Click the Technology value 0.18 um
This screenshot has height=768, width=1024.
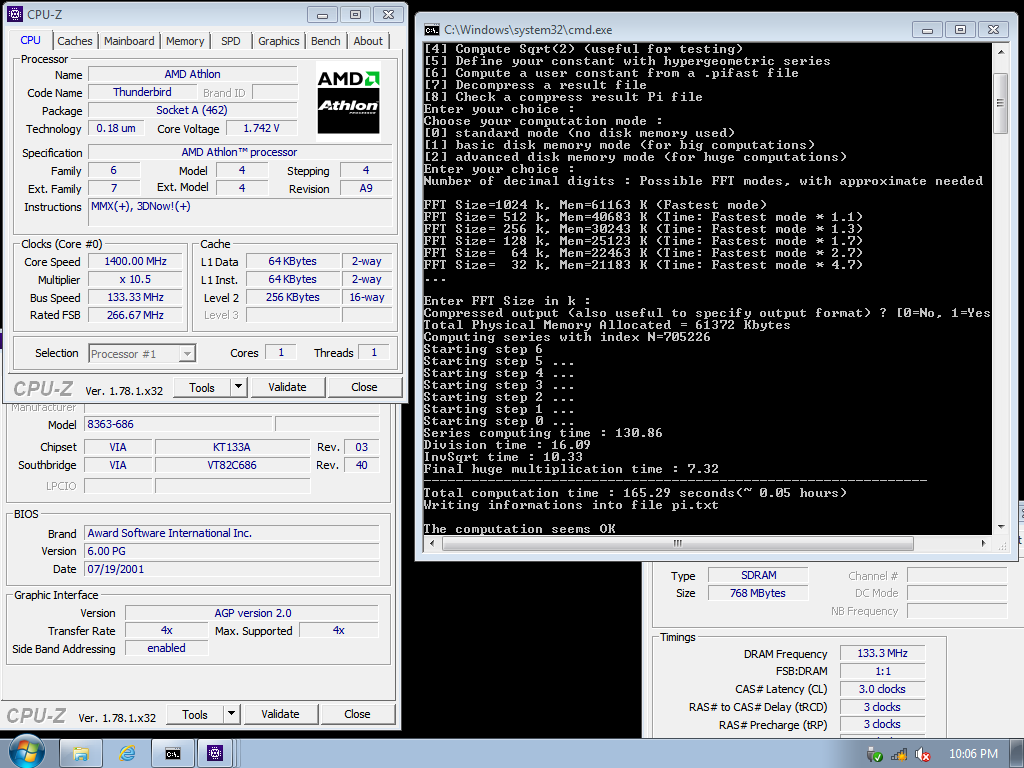tap(116, 129)
